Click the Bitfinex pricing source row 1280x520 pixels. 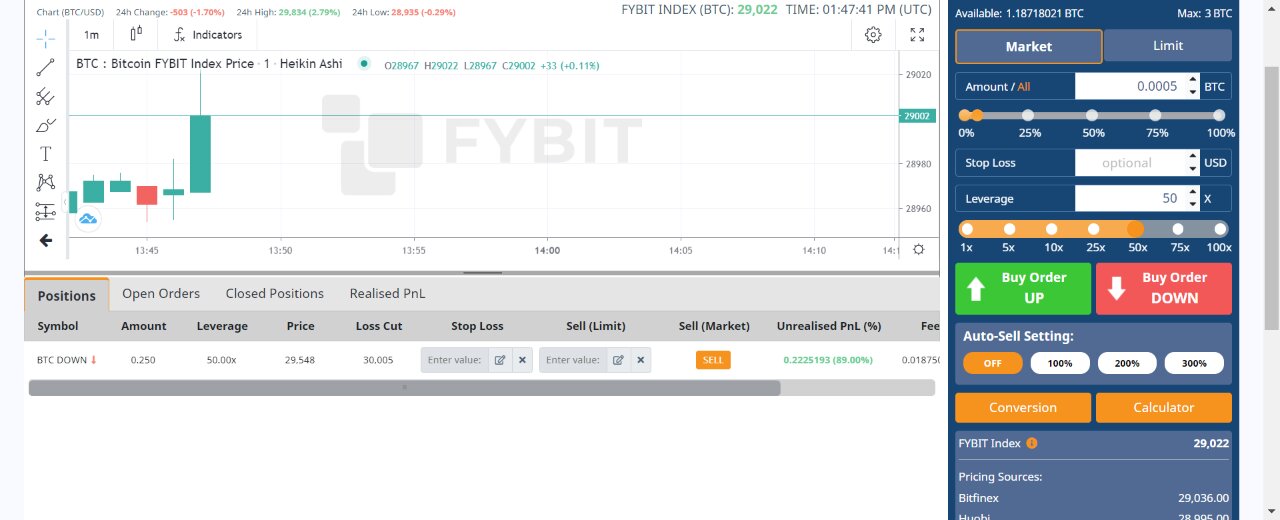(x=1093, y=498)
